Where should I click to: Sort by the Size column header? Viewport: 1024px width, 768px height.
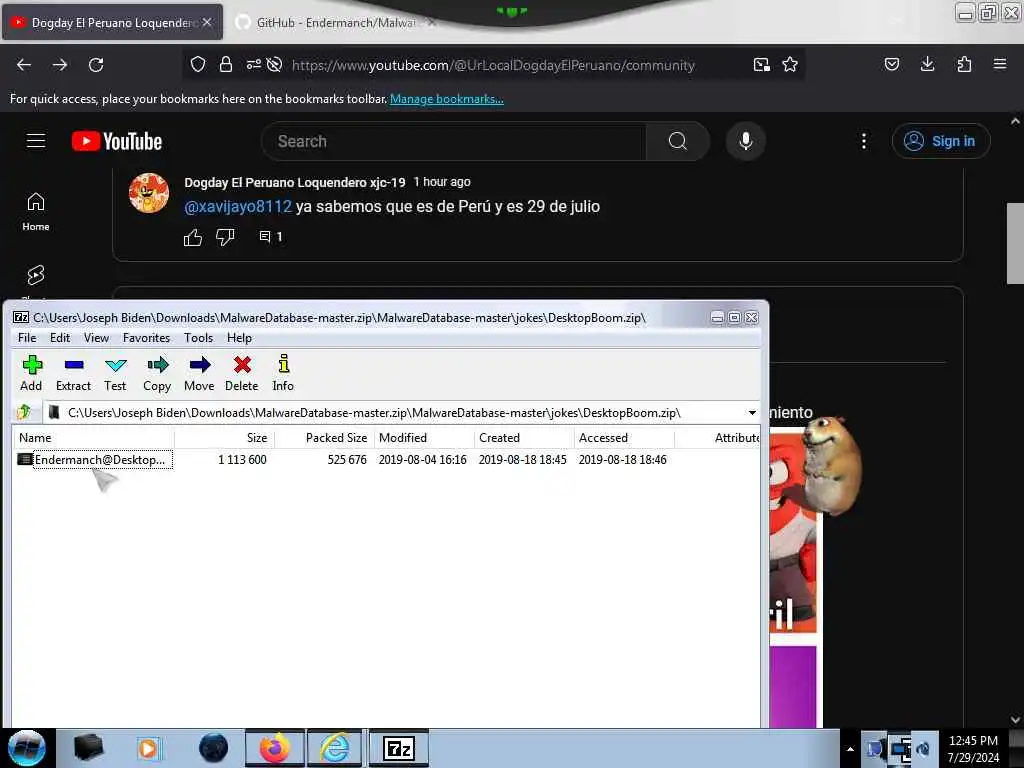click(225, 438)
